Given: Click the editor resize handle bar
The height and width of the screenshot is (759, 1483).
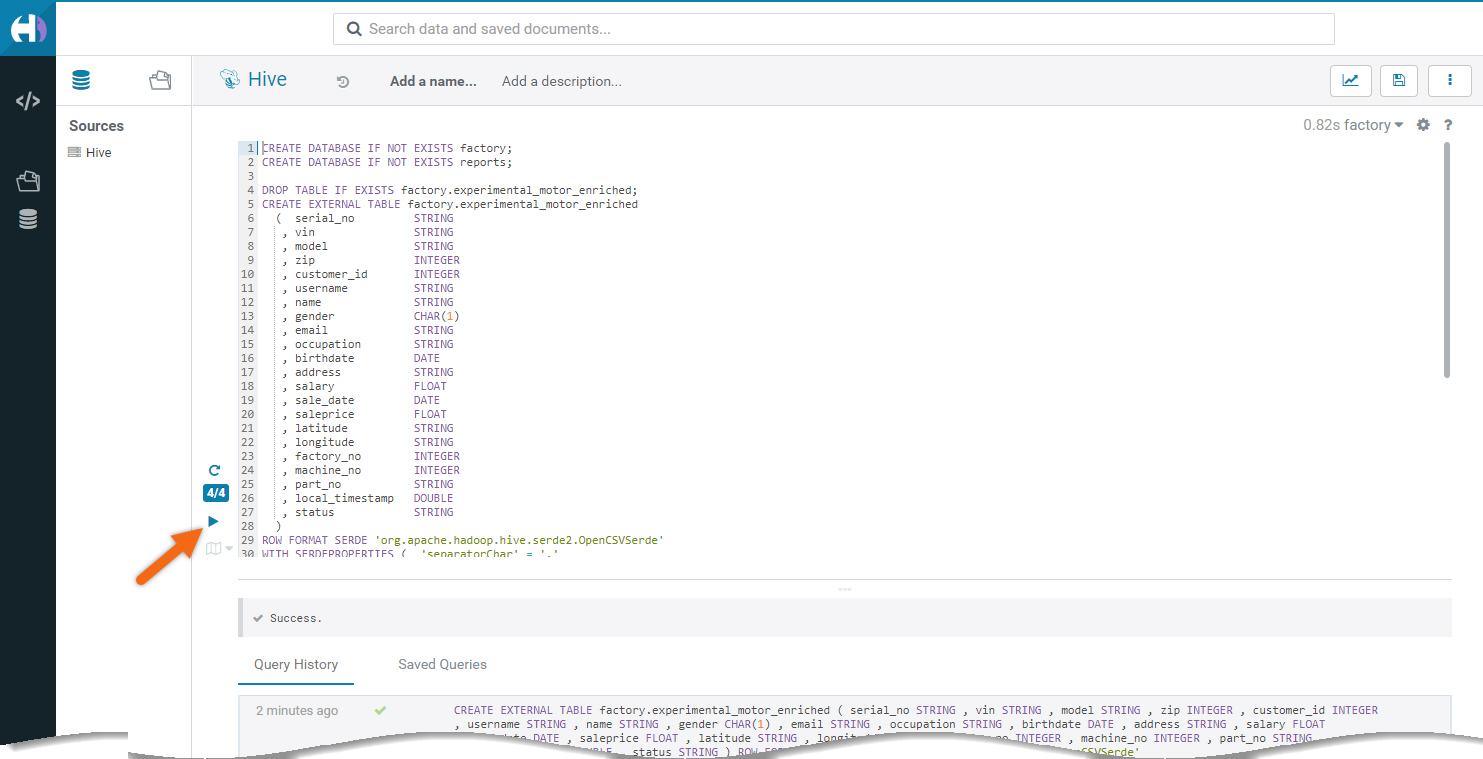Looking at the screenshot, I should tap(845, 588).
